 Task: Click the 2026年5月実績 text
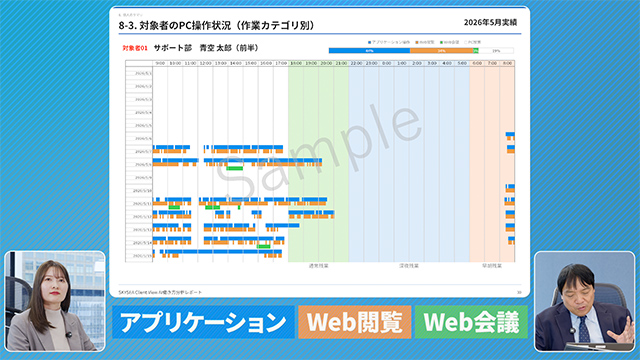point(490,22)
